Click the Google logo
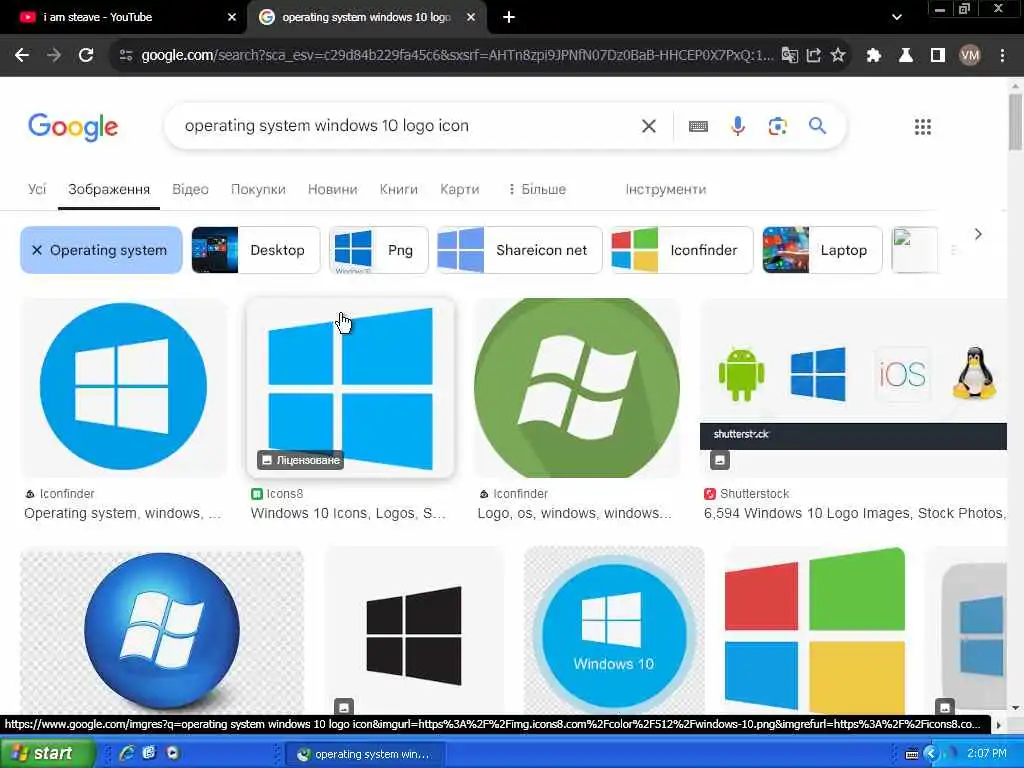 tap(73, 127)
